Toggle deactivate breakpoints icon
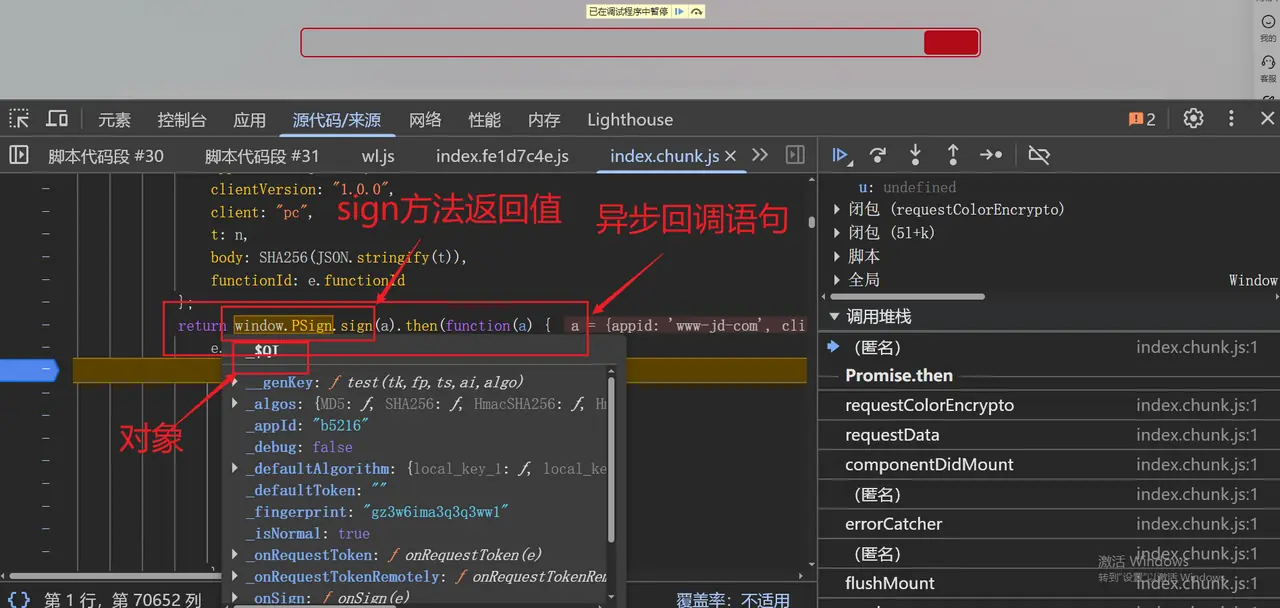The height and width of the screenshot is (608, 1280). pos(1039,155)
